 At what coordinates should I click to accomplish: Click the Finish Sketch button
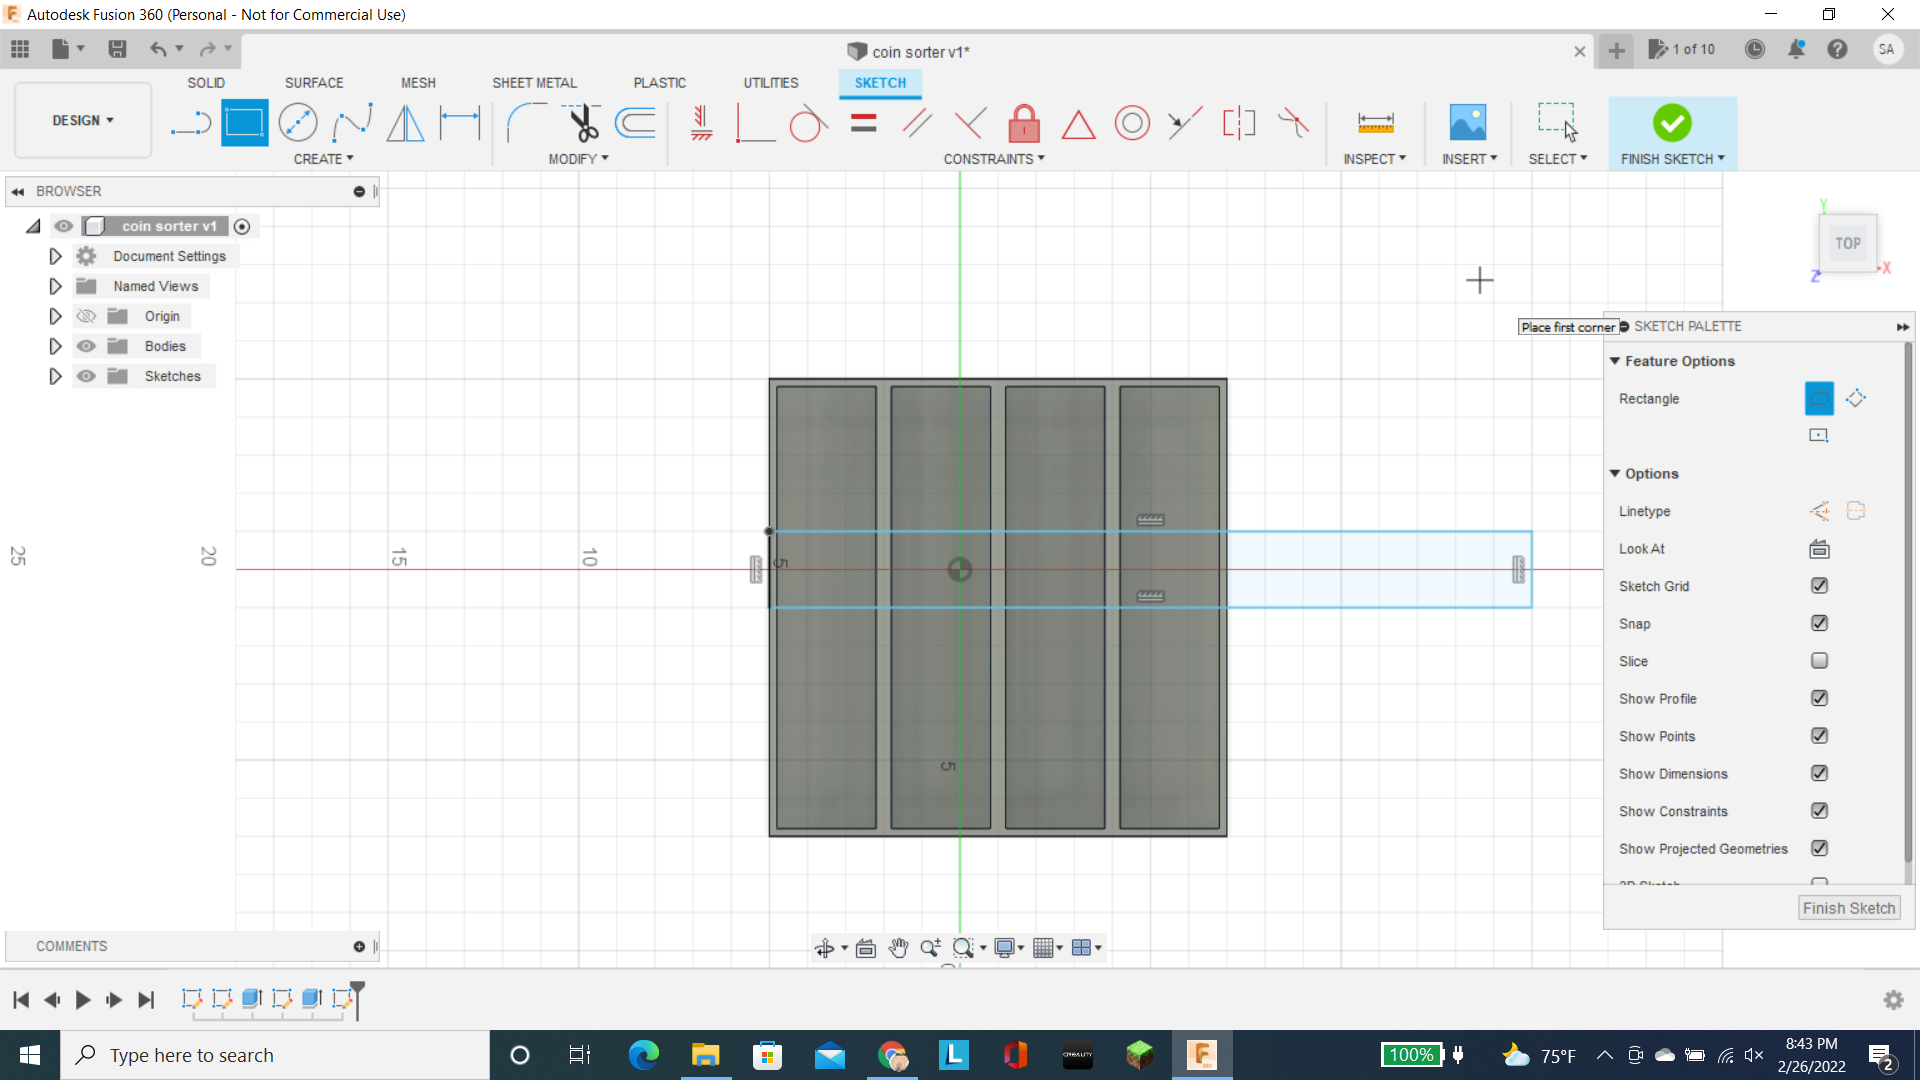coord(1672,122)
